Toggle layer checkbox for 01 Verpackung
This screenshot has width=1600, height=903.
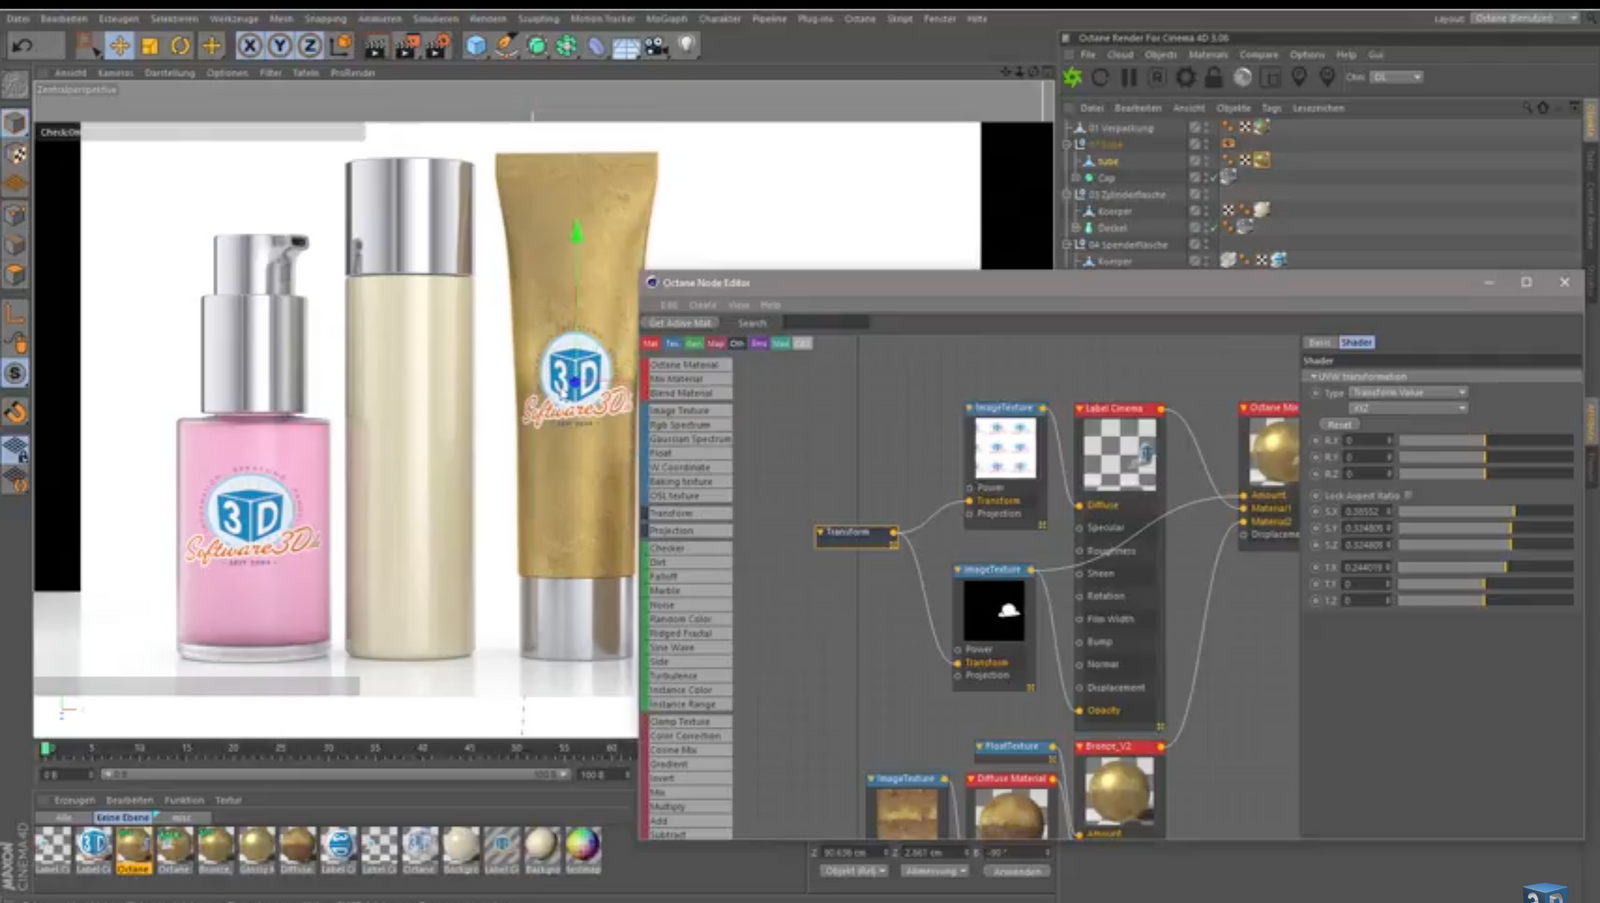pyautogui.click(x=1194, y=128)
